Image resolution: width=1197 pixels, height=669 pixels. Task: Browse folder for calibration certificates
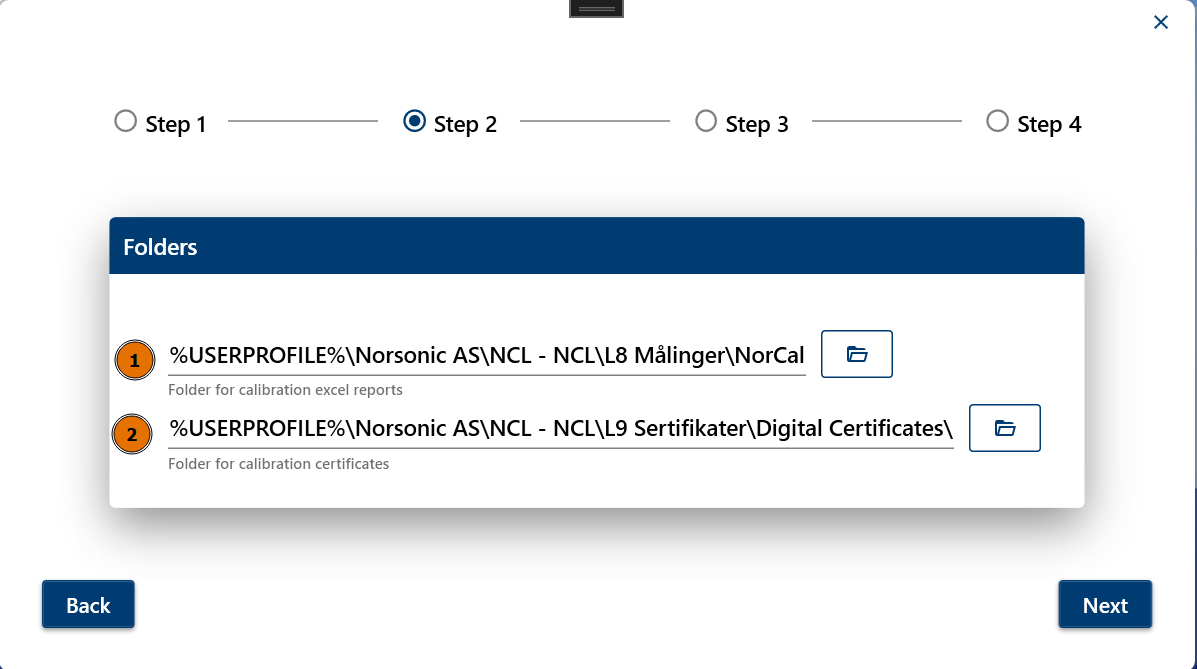point(1005,428)
